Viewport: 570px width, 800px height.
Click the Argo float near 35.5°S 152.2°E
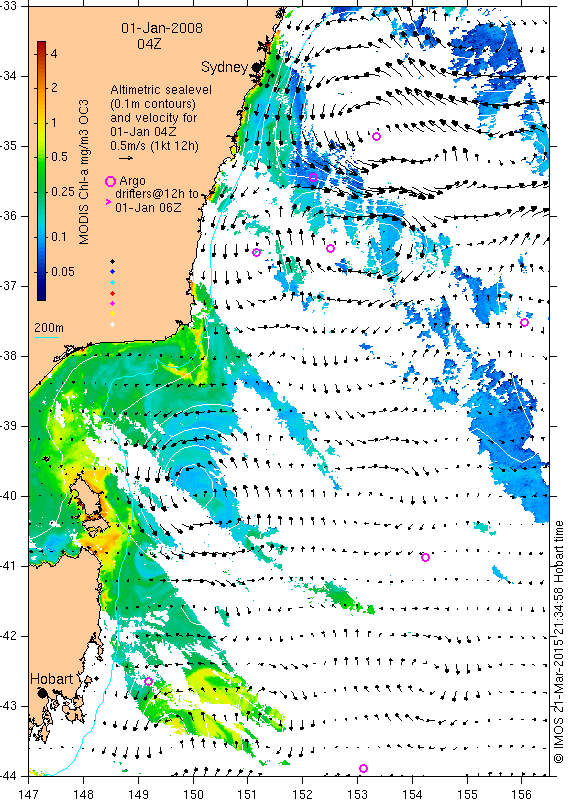pyautogui.click(x=313, y=177)
